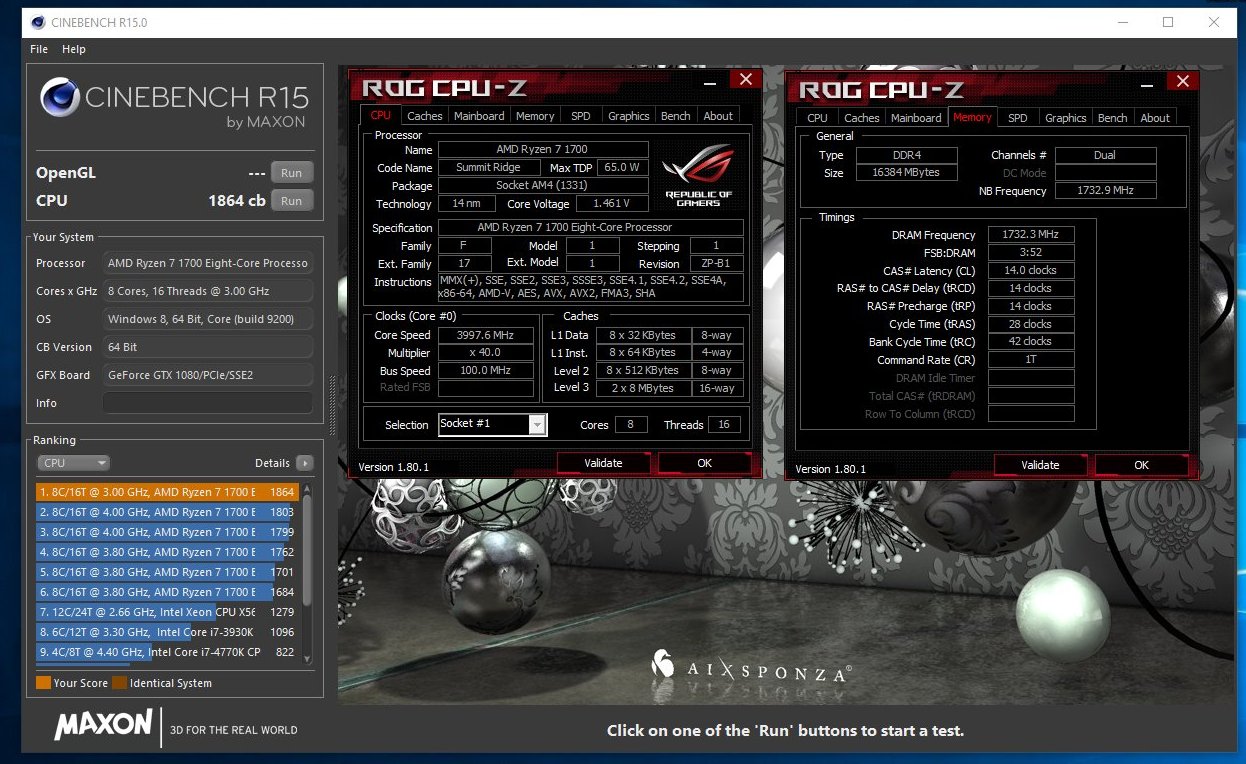Screen dimensions: 1246x764
Task: Open Mainboard tab in right CPU-Z window
Action: pos(916,118)
